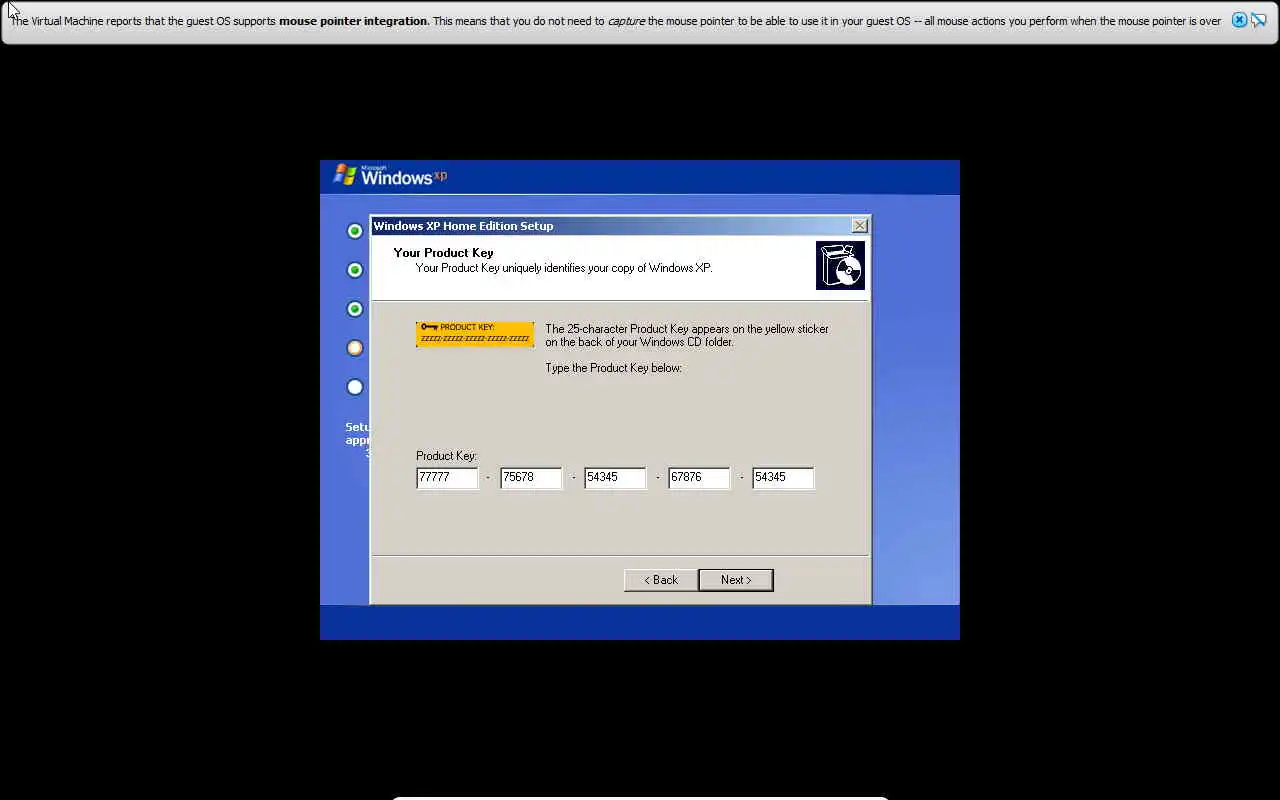The height and width of the screenshot is (800, 1280).
Task: Close the Windows XP Home Edition Setup dialog
Action: (x=859, y=226)
